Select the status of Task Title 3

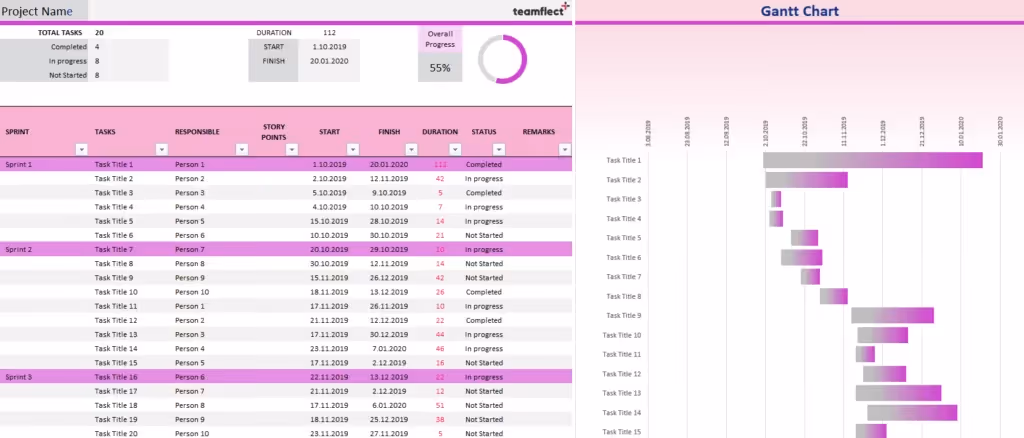[484, 193]
